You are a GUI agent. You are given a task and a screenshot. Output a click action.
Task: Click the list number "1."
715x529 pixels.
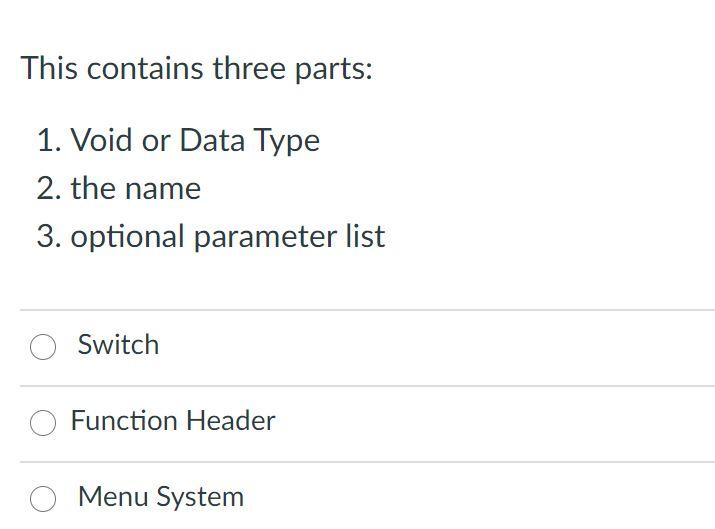pyautogui.click(x=49, y=141)
